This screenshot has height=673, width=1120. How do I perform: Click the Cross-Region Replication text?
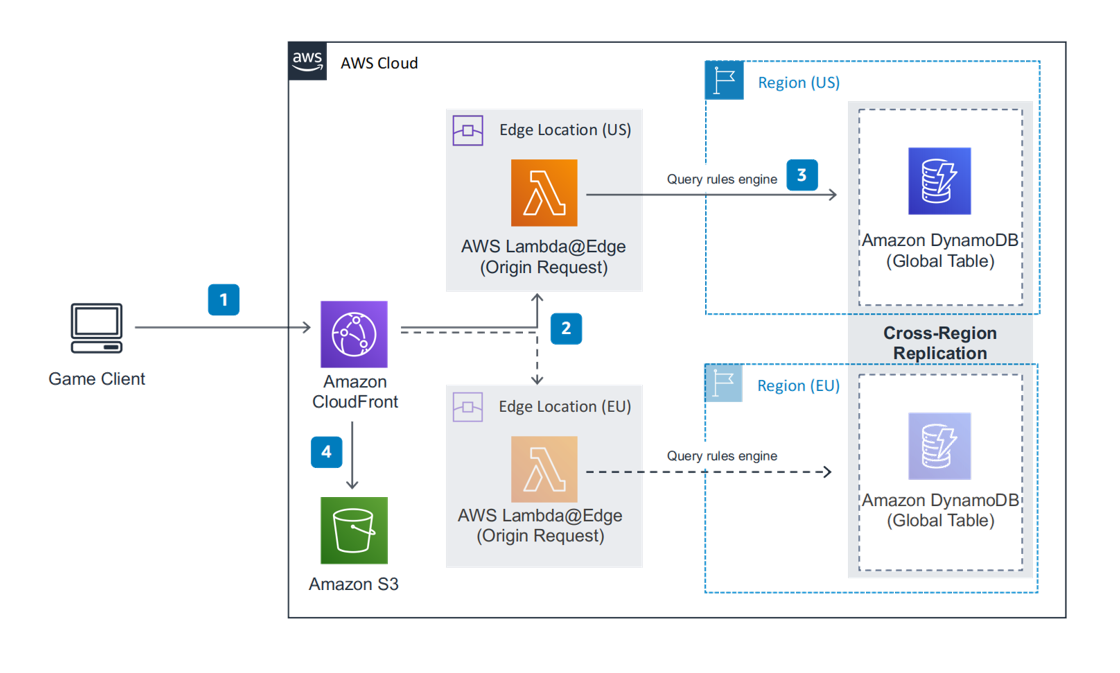click(940, 343)
